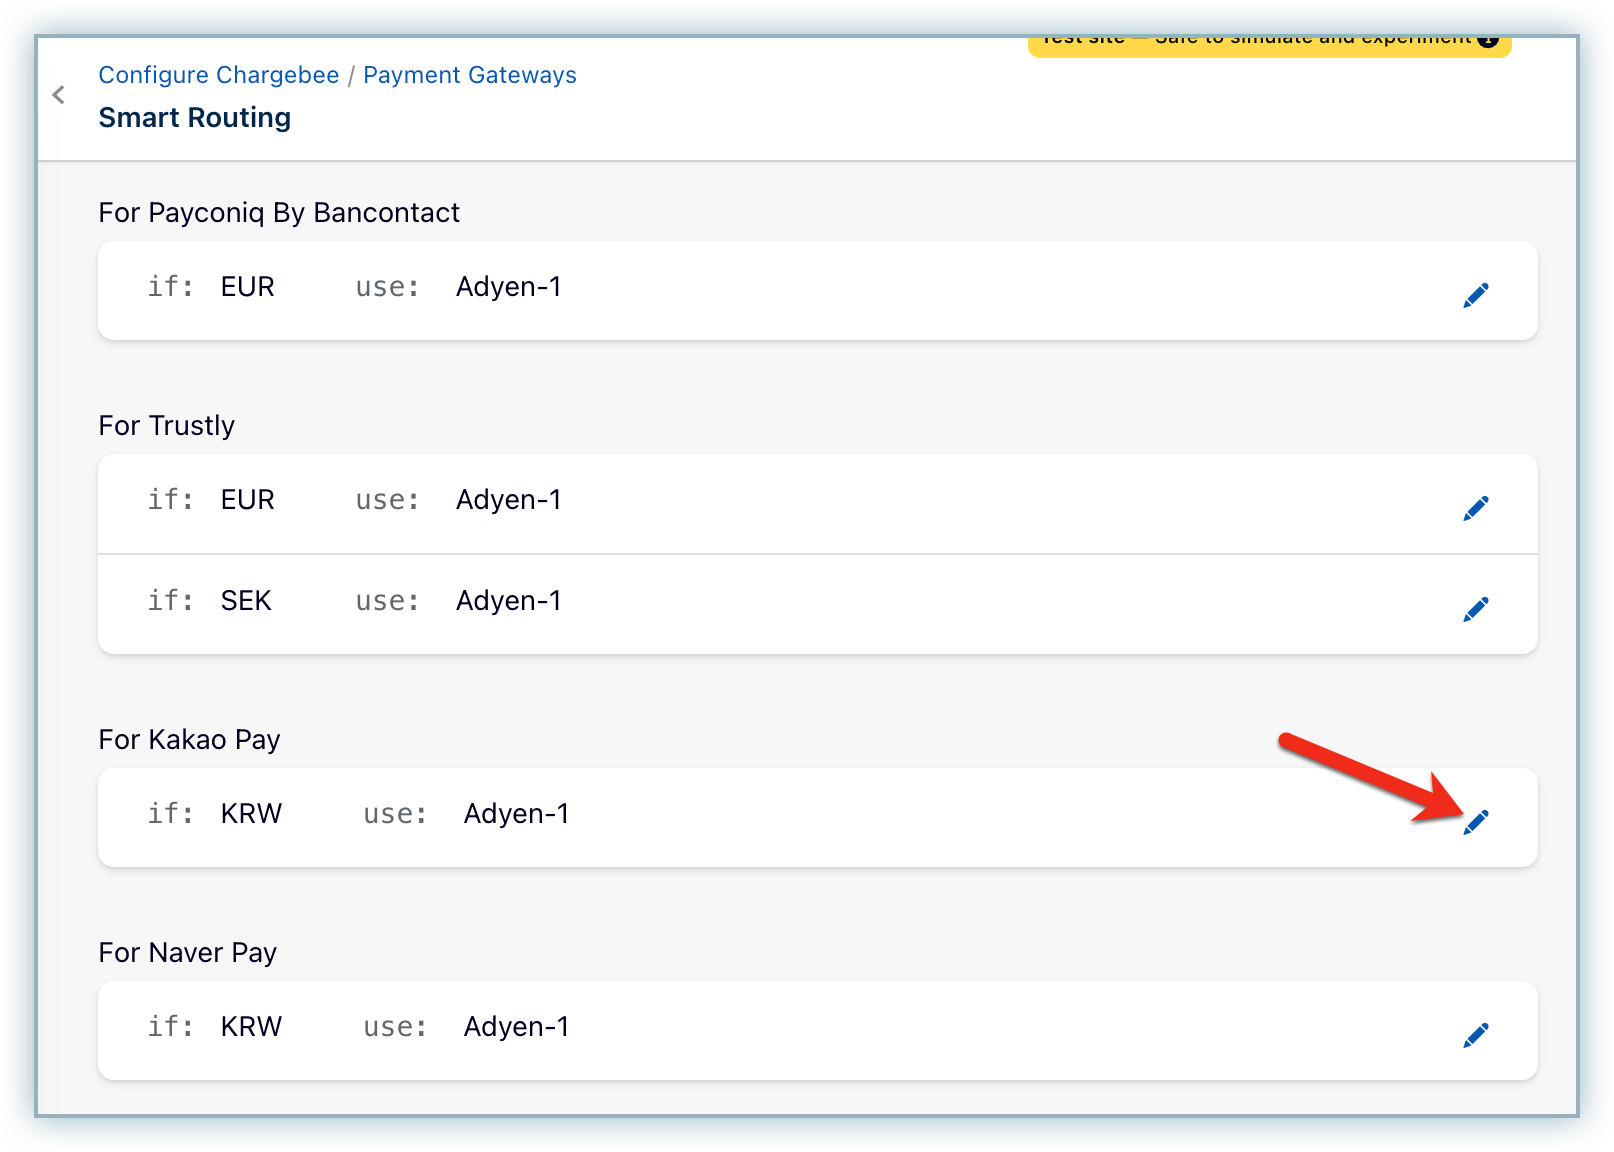Click Adyen-1 in the Naver Pay rule
Screen dimensions: 1614x1152
point(517,1027)
